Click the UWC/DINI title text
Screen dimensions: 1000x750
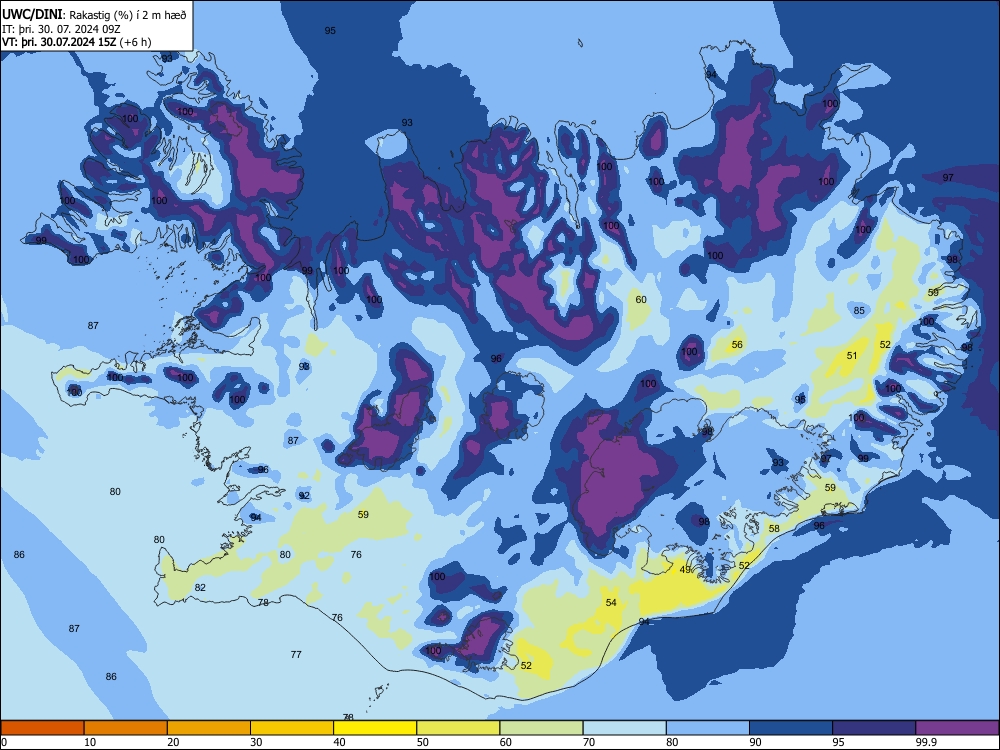coord(32,15)
